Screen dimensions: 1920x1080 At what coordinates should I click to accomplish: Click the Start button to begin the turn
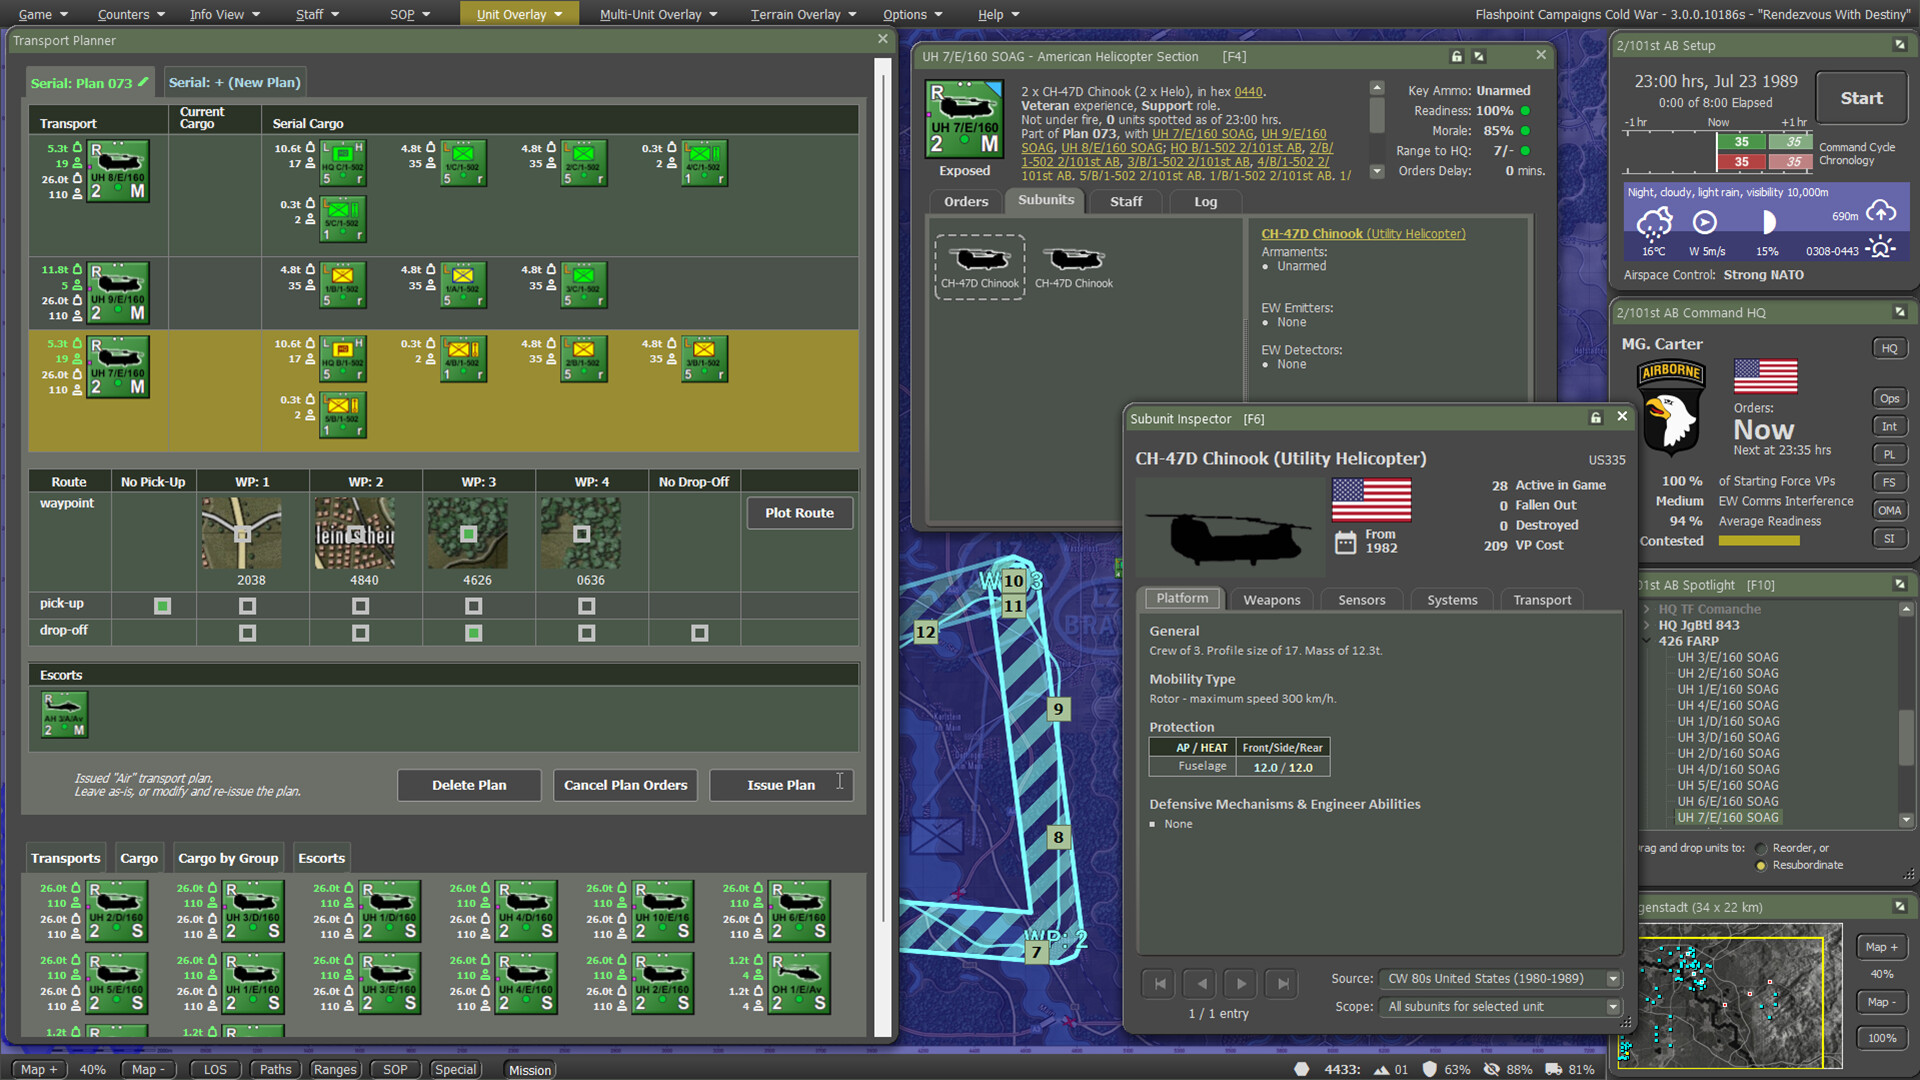pos(1861,97)
